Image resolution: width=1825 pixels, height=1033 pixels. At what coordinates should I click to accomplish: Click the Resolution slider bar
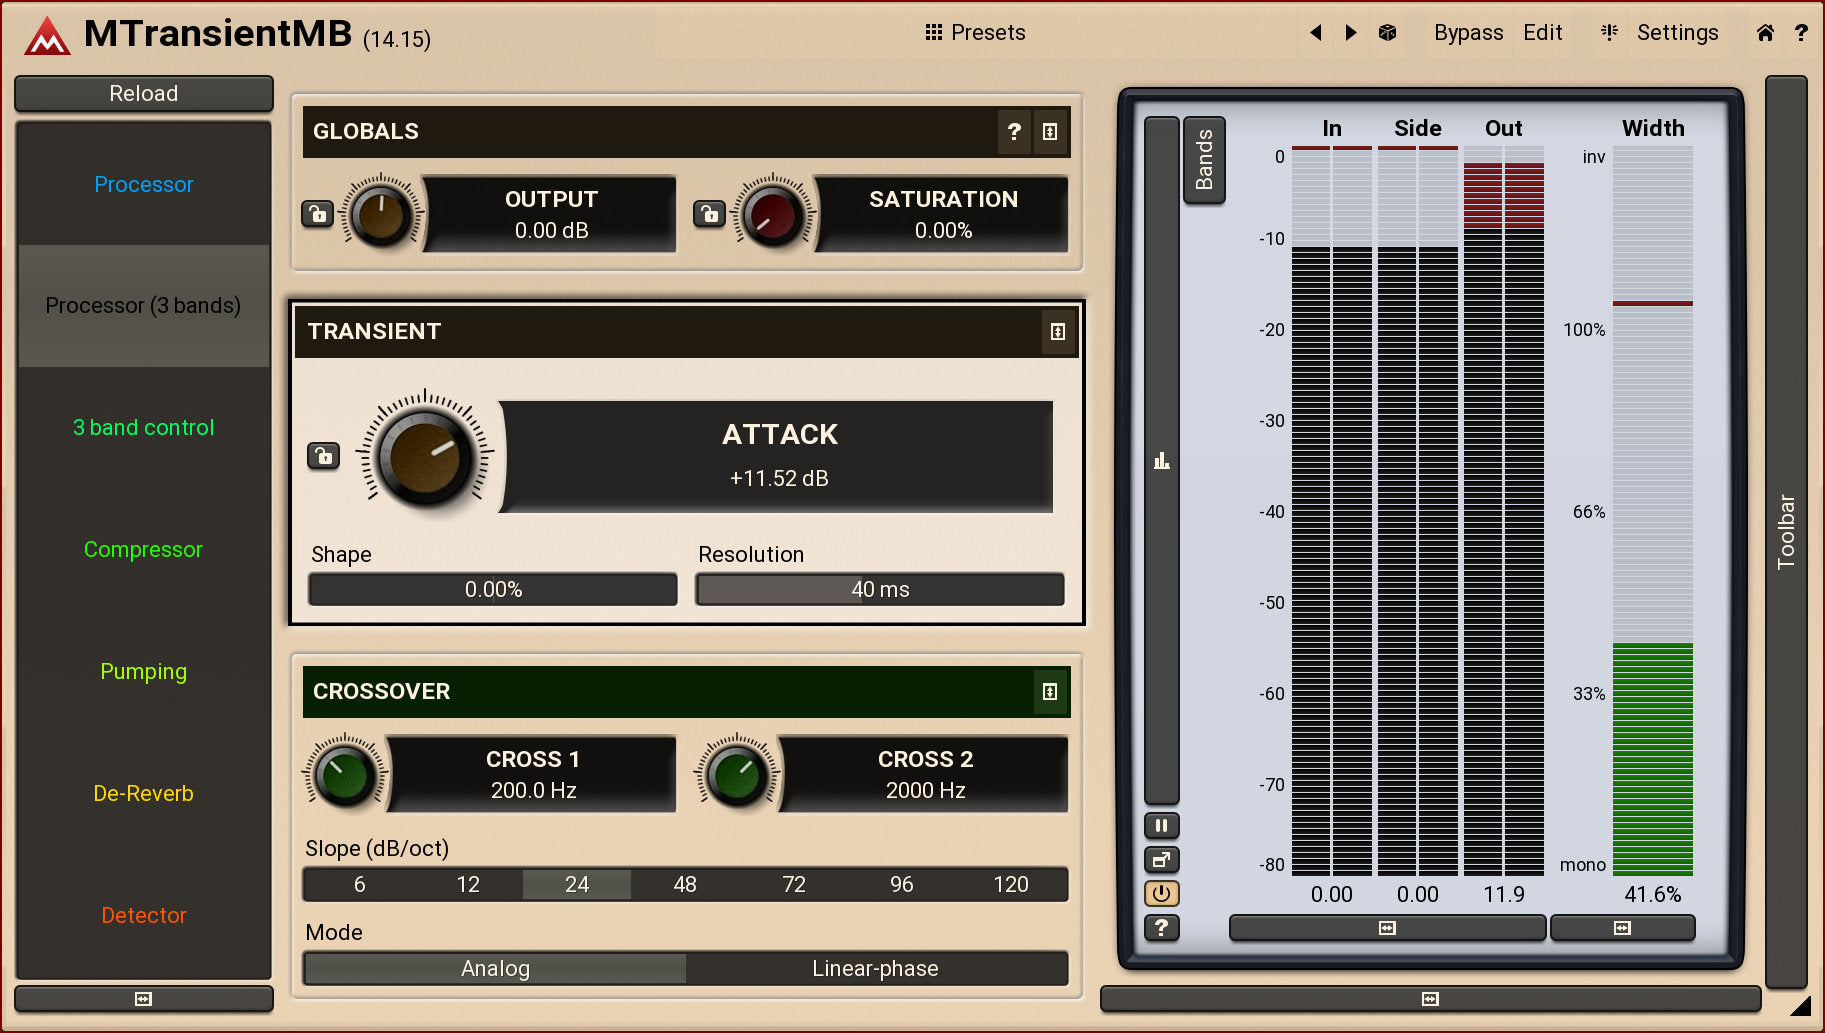[880, 590]
